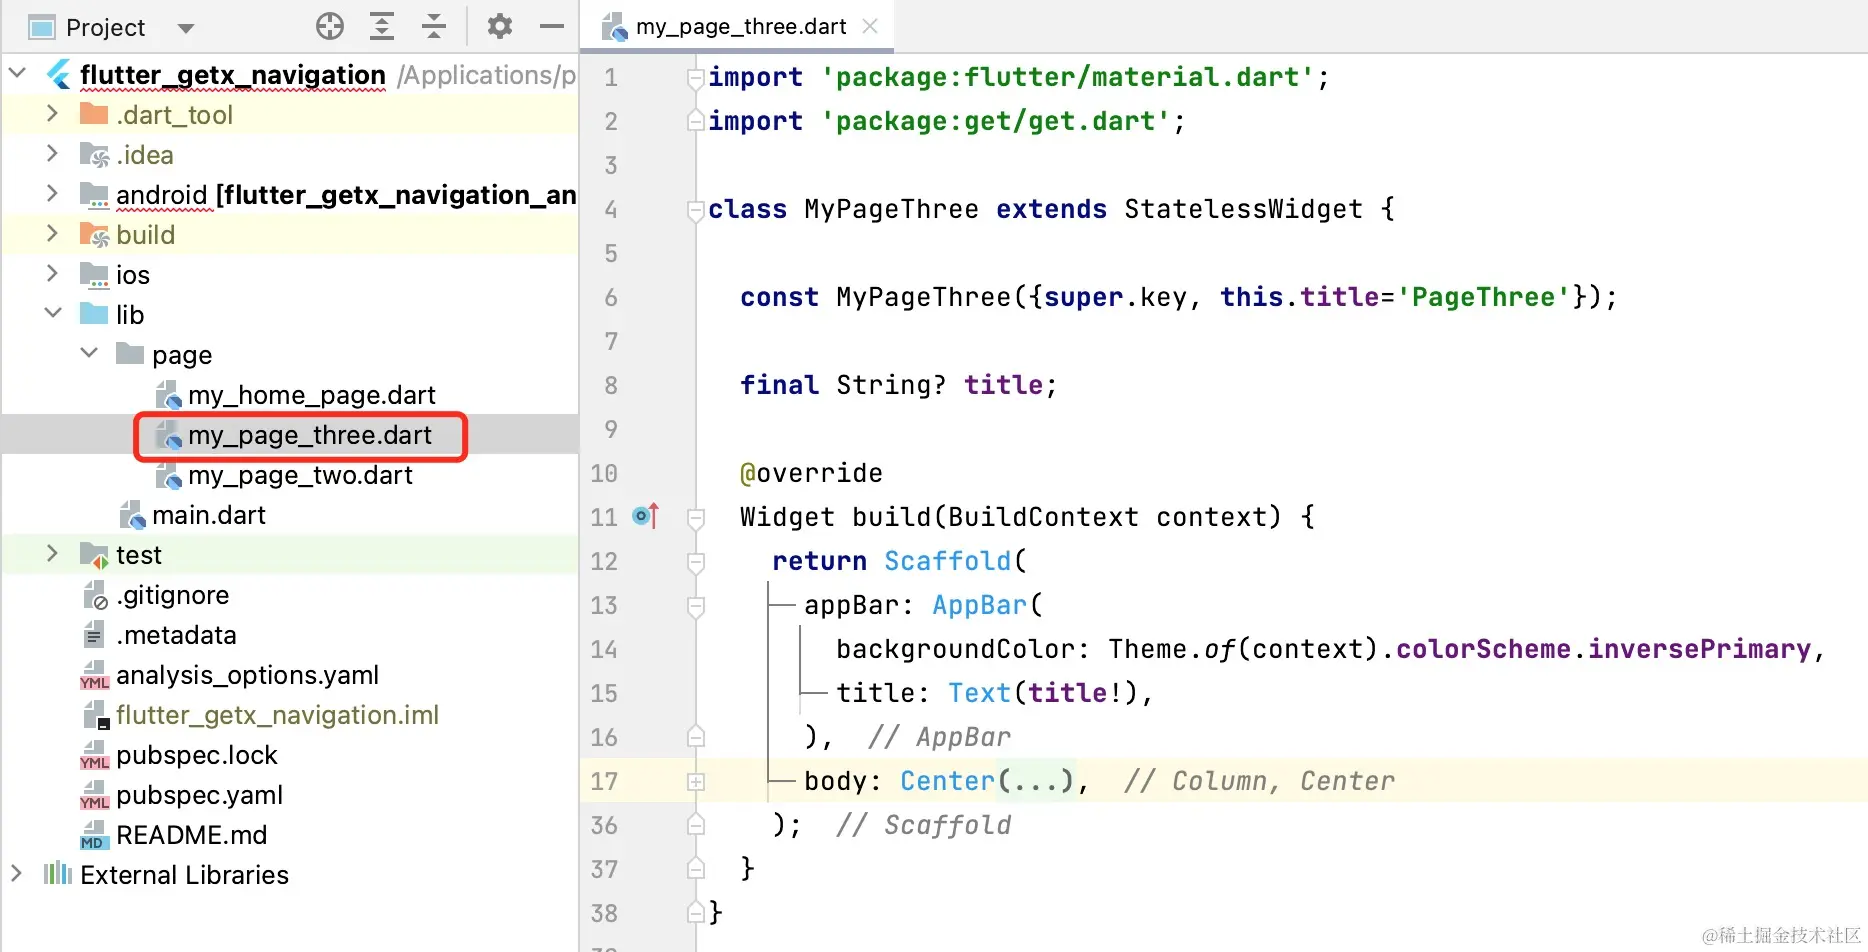This screenshot has height=952, width=1868.
Task: Open the Project view dropdown arrow
Action: click(x=186, y=28)
